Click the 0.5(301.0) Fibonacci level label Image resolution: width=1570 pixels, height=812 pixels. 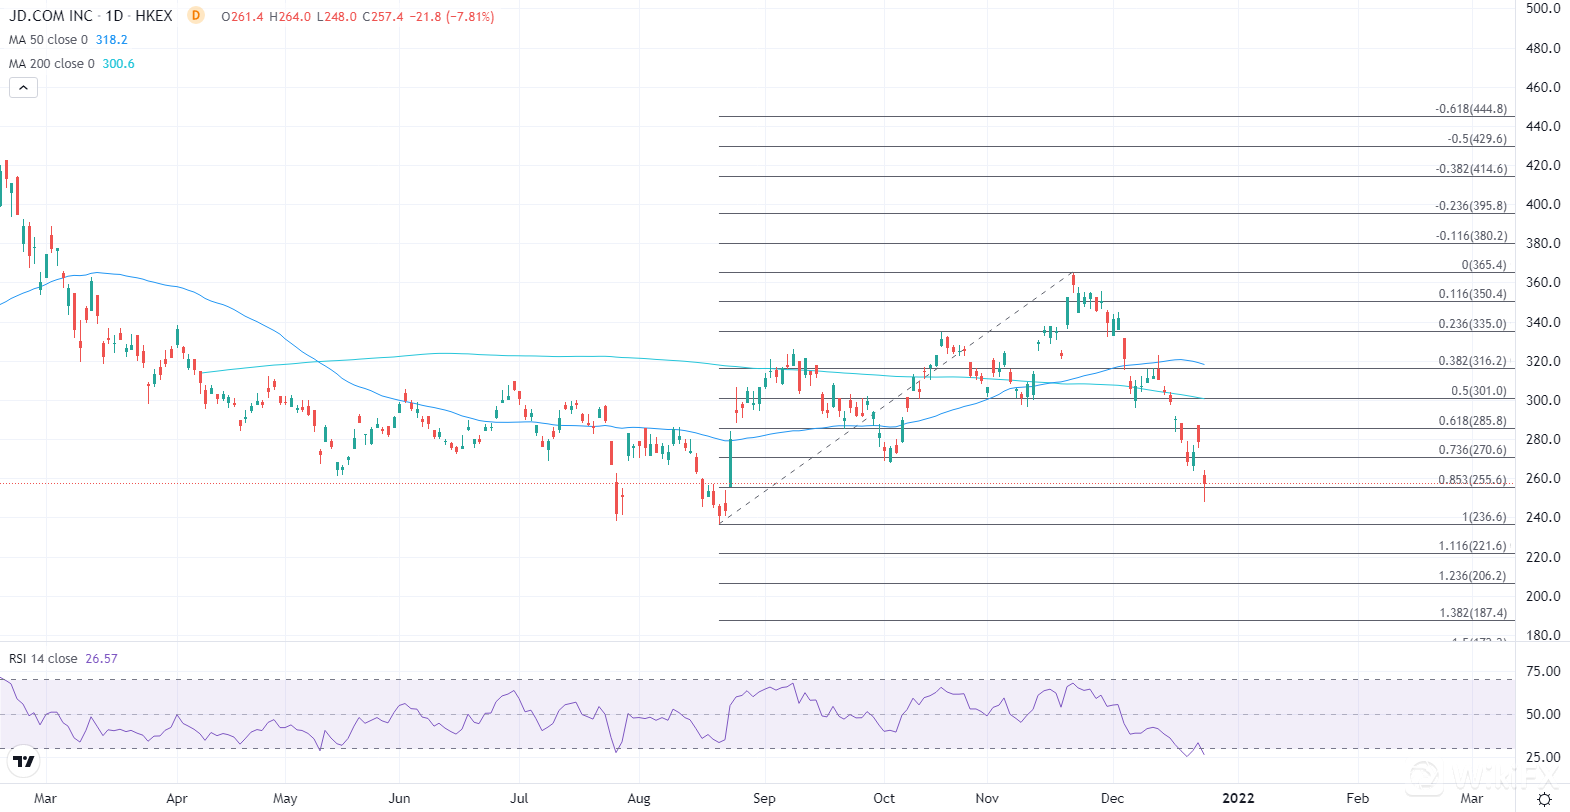1478,392
